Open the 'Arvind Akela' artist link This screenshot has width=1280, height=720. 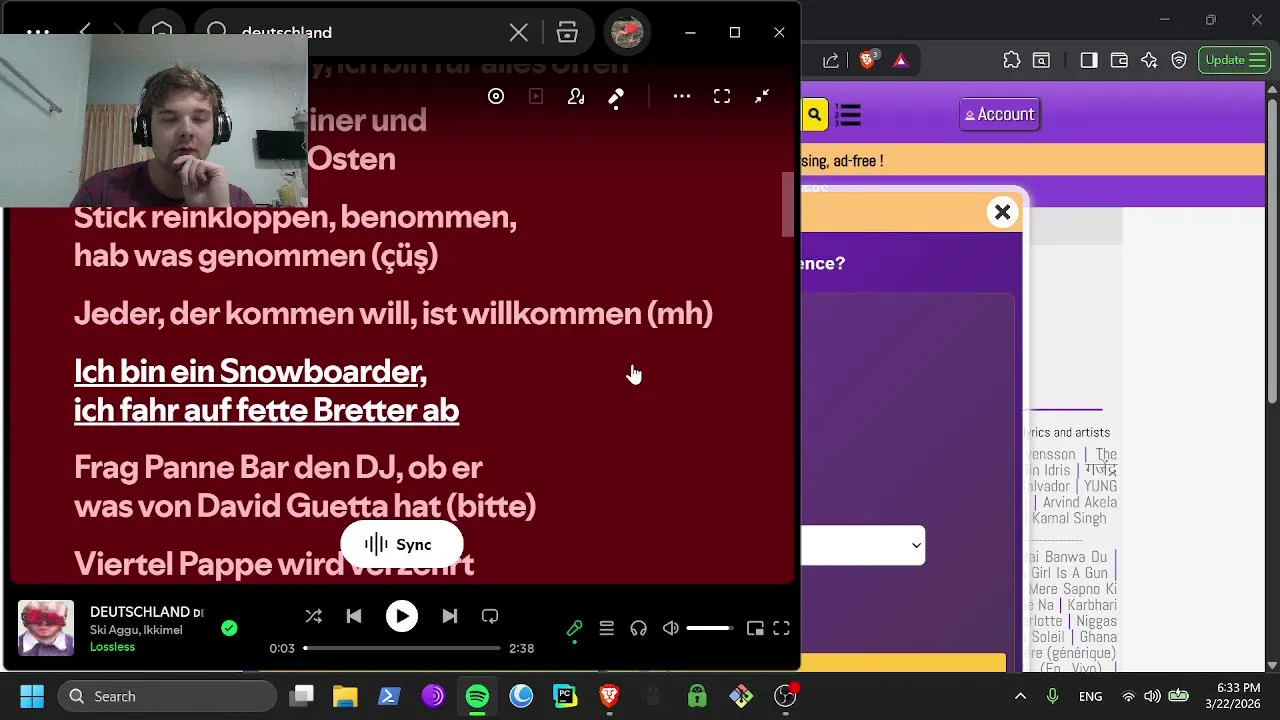point(1079,502)
